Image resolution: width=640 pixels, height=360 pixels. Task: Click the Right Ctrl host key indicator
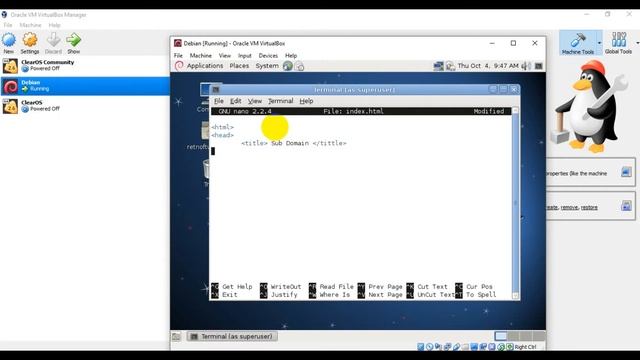point(525,347)
